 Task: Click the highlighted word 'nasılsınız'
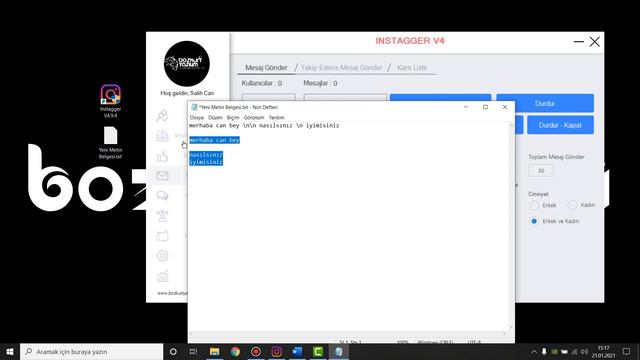[x=206, y=155]
